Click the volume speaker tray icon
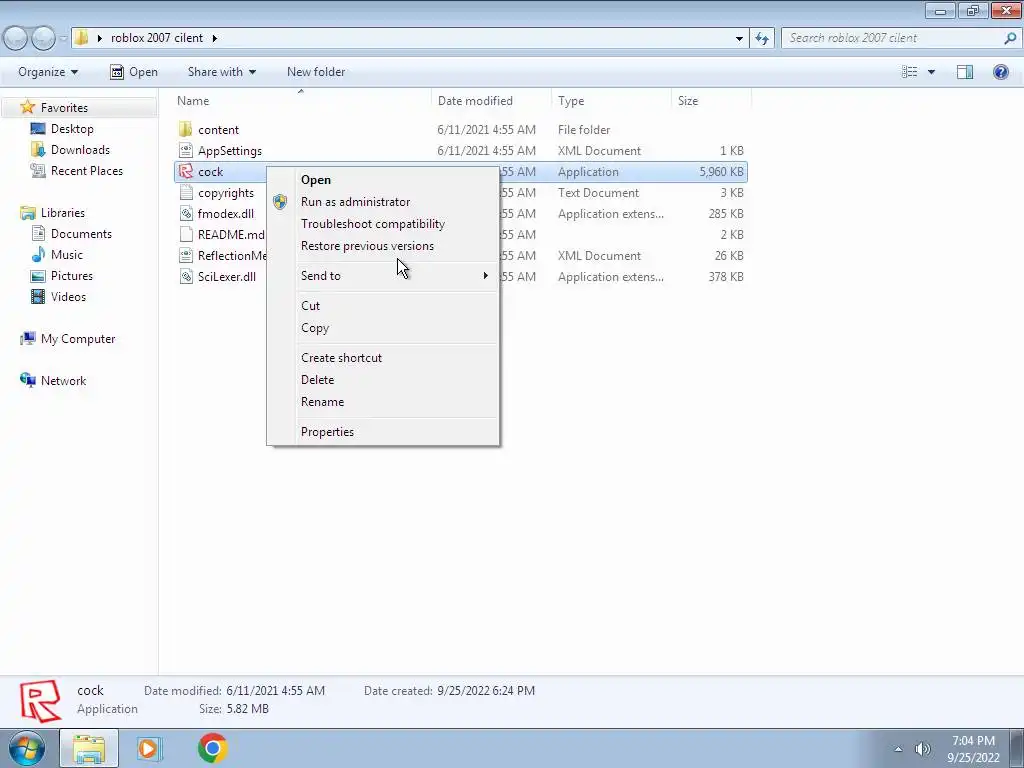Viewport: 1024px width, 768px height. pos(923,749)
